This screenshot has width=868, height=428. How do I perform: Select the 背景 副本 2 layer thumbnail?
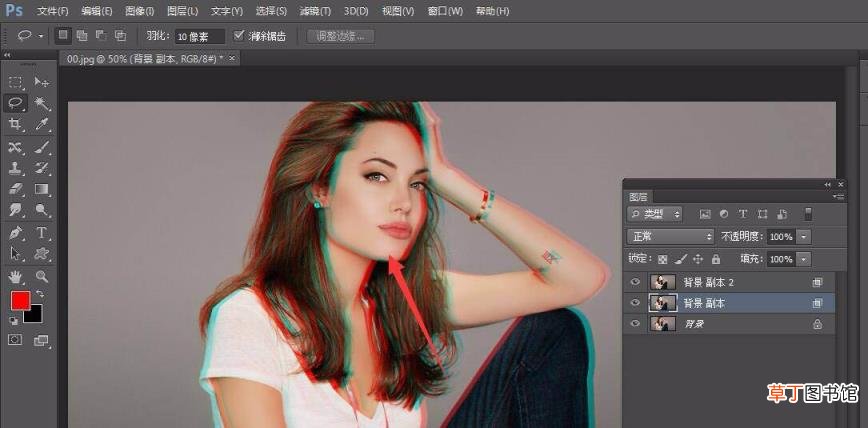[663, 282]
